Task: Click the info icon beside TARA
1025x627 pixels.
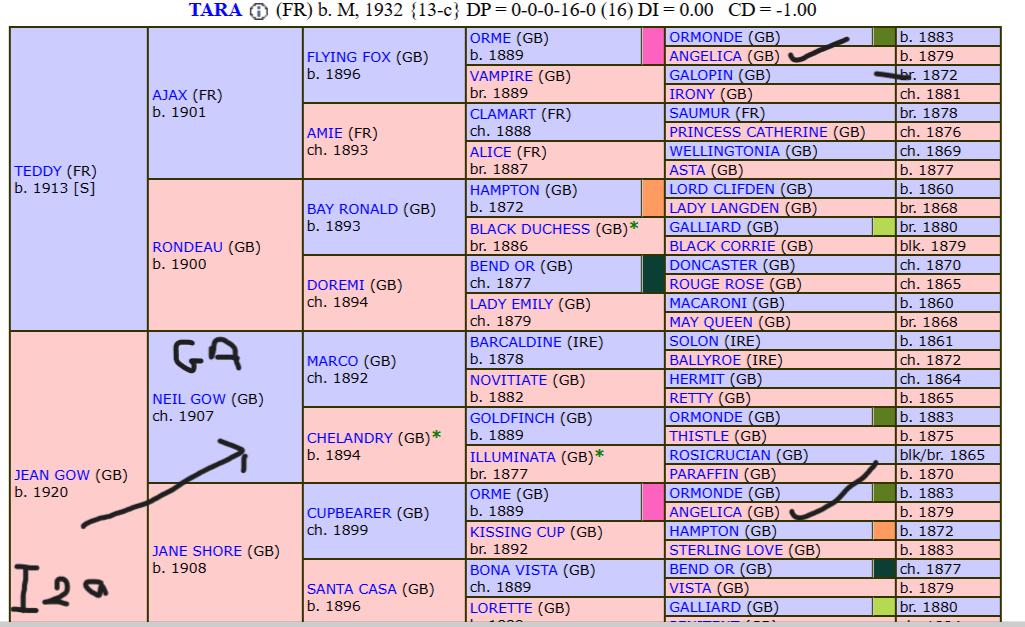Action: tap(259, 12)
